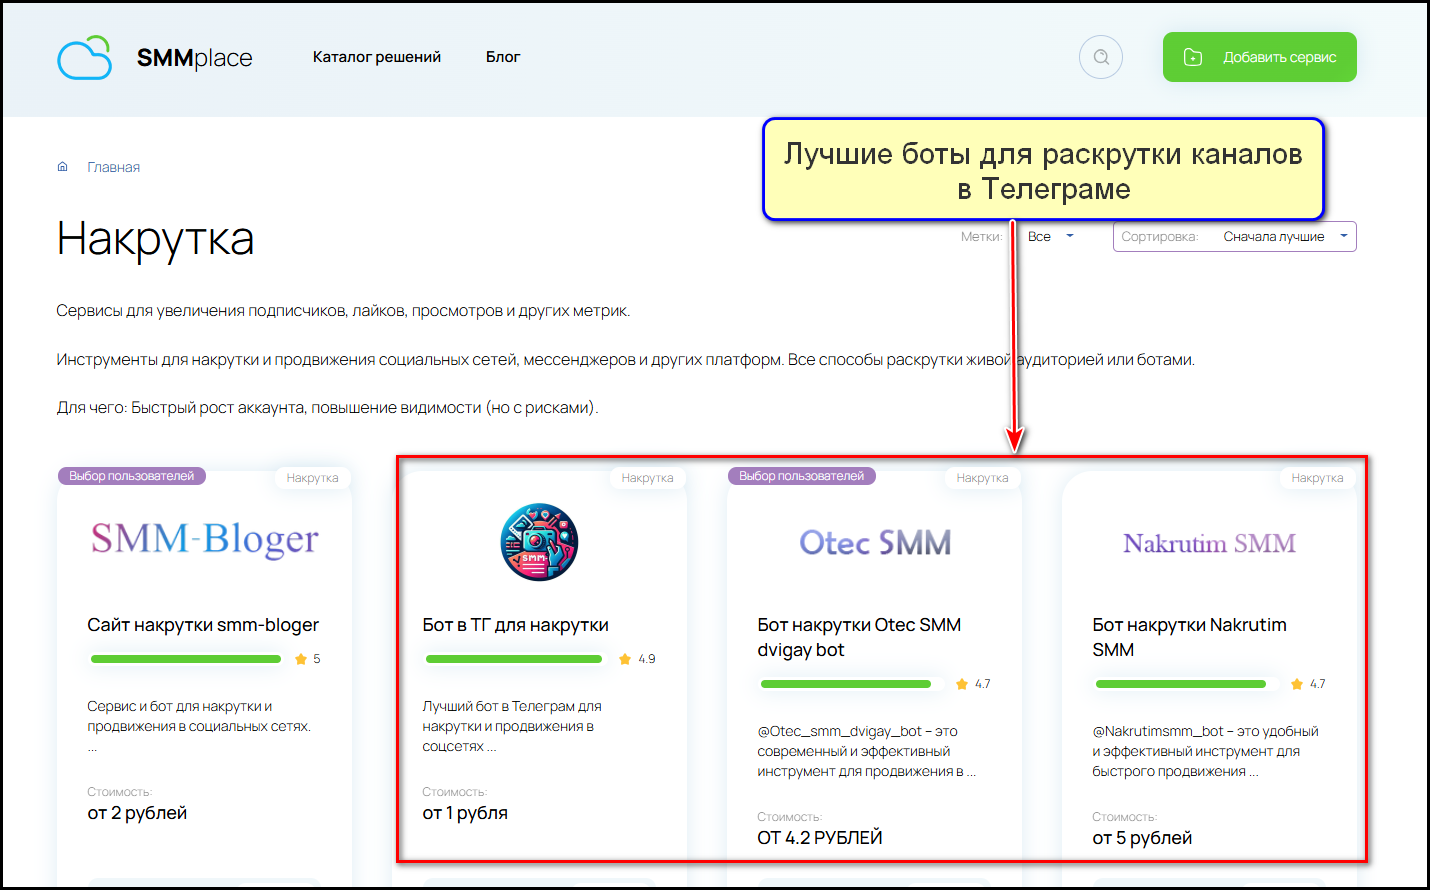Click the star icon beside 4.9 rating
The image size is (1430, 890).
click(x=625, y=659)
